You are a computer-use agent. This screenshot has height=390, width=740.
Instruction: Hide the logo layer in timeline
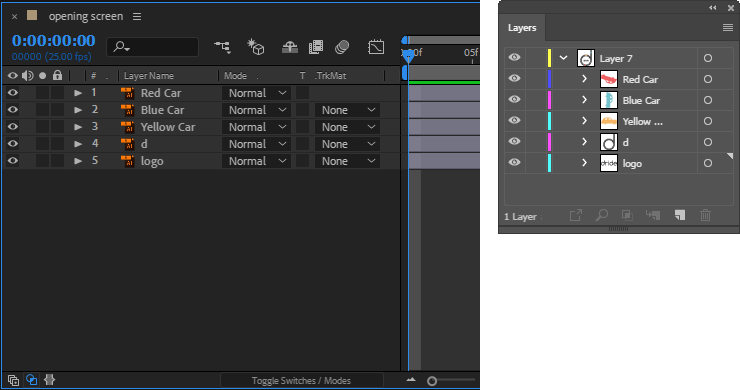(13, 161)
